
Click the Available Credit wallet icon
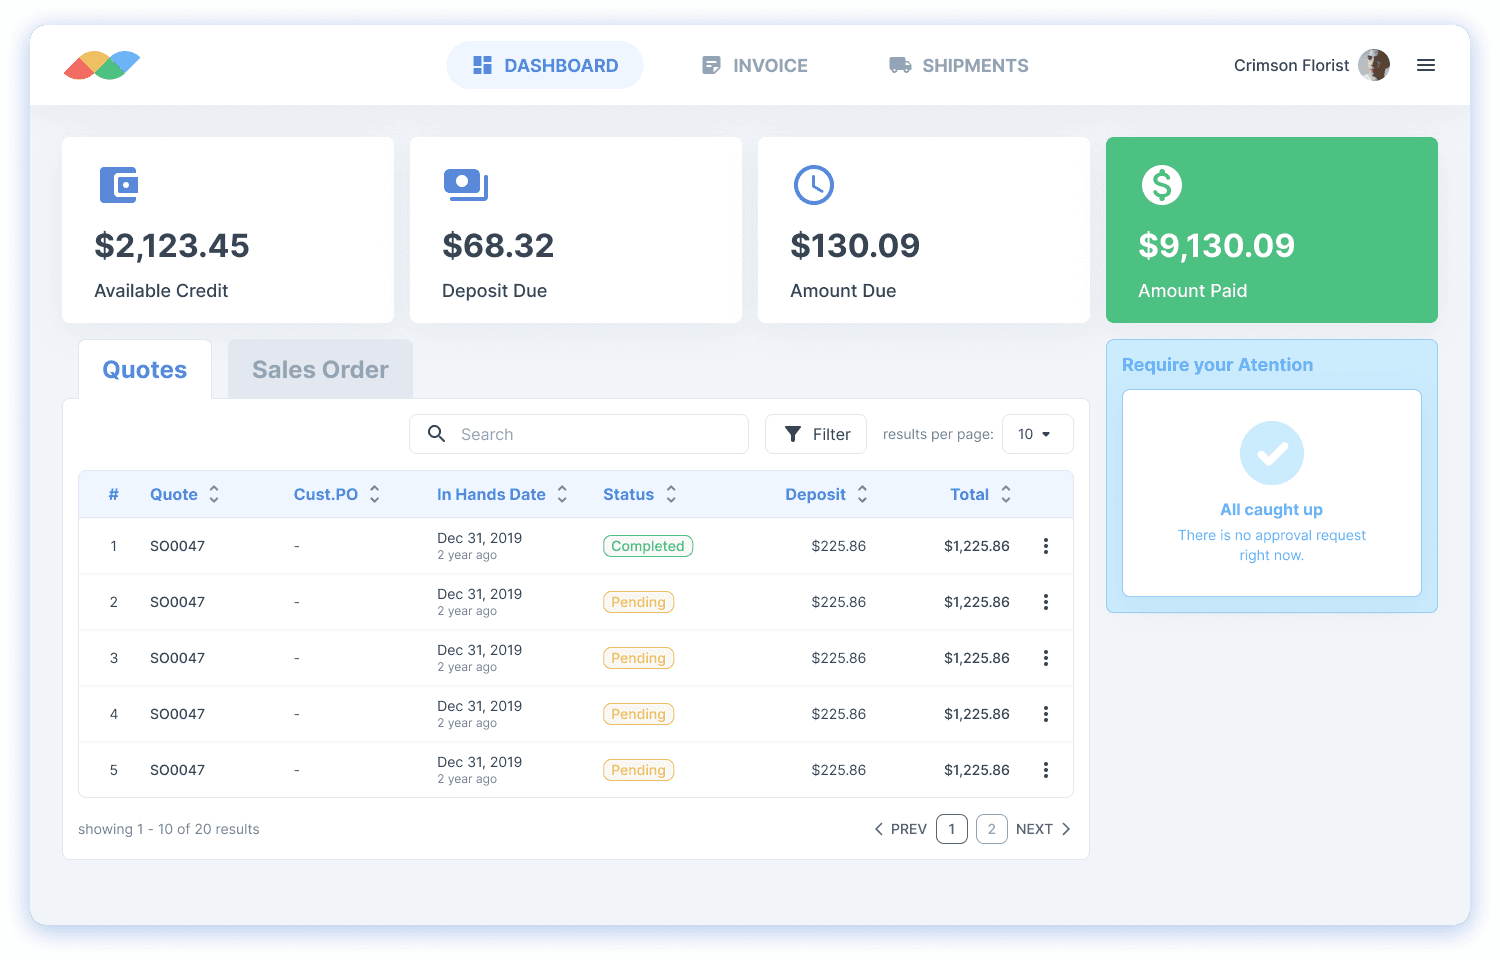(x=118, y=185)
